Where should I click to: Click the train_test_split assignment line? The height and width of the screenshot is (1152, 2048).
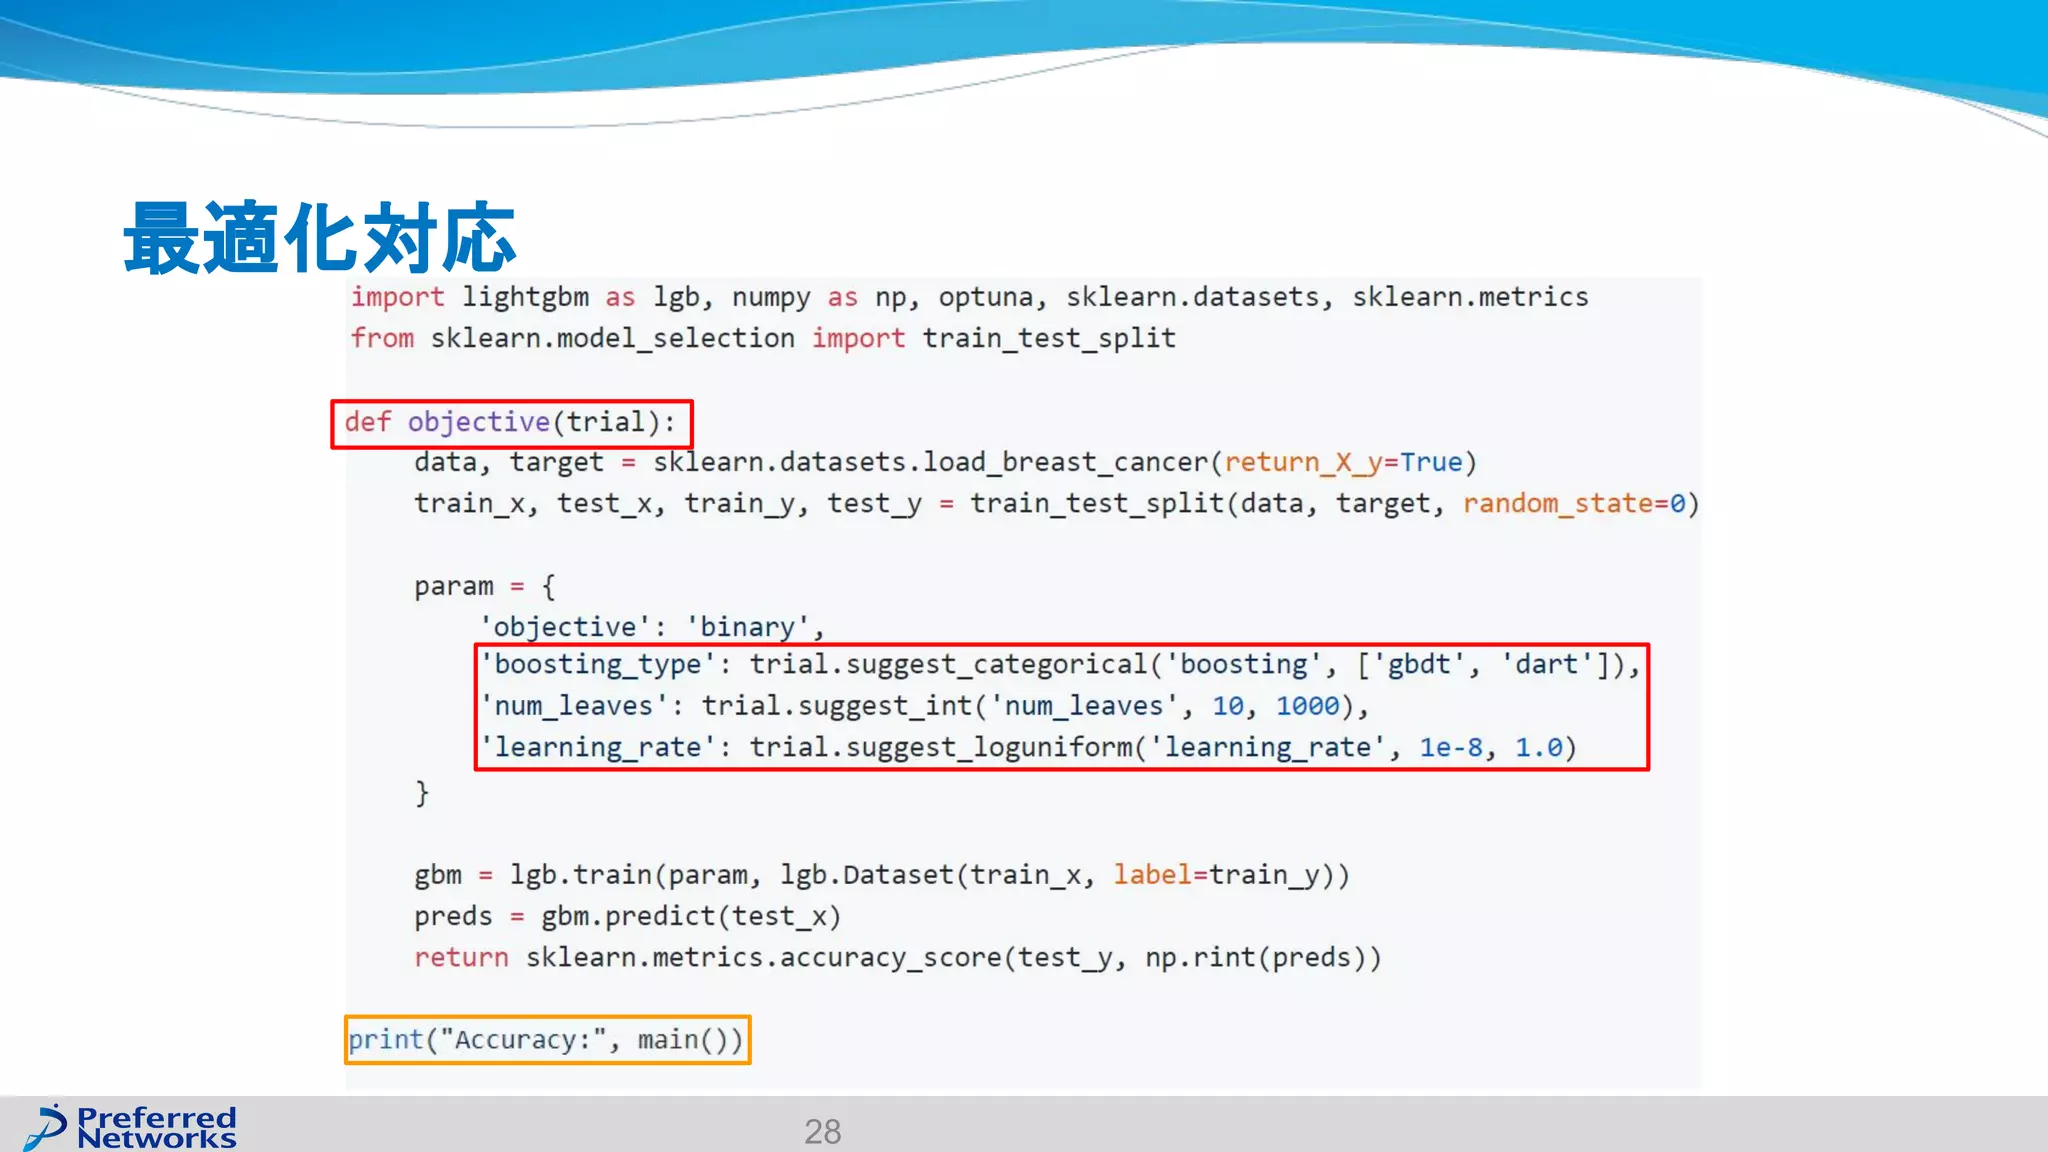point(1056,503)
